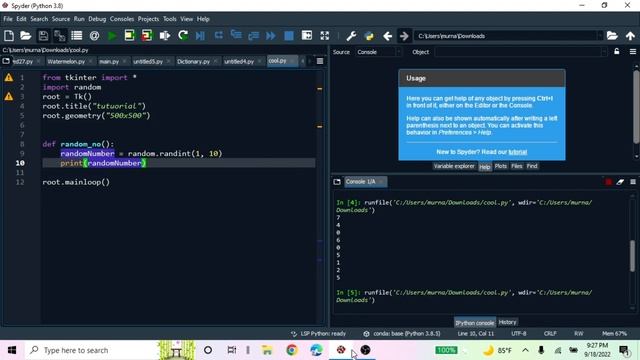
Task: Click warning icon on line 3
Action: pos(9,96)
